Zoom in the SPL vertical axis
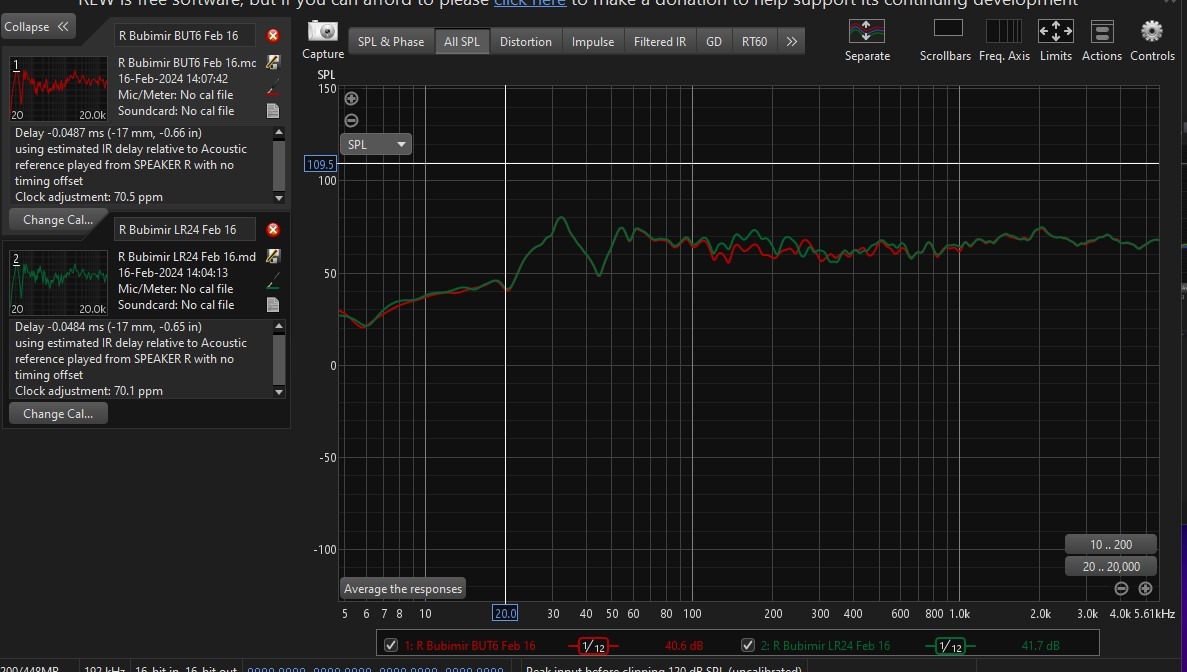The width and height of the screenshot is (1187, 672). click(351, 98)
